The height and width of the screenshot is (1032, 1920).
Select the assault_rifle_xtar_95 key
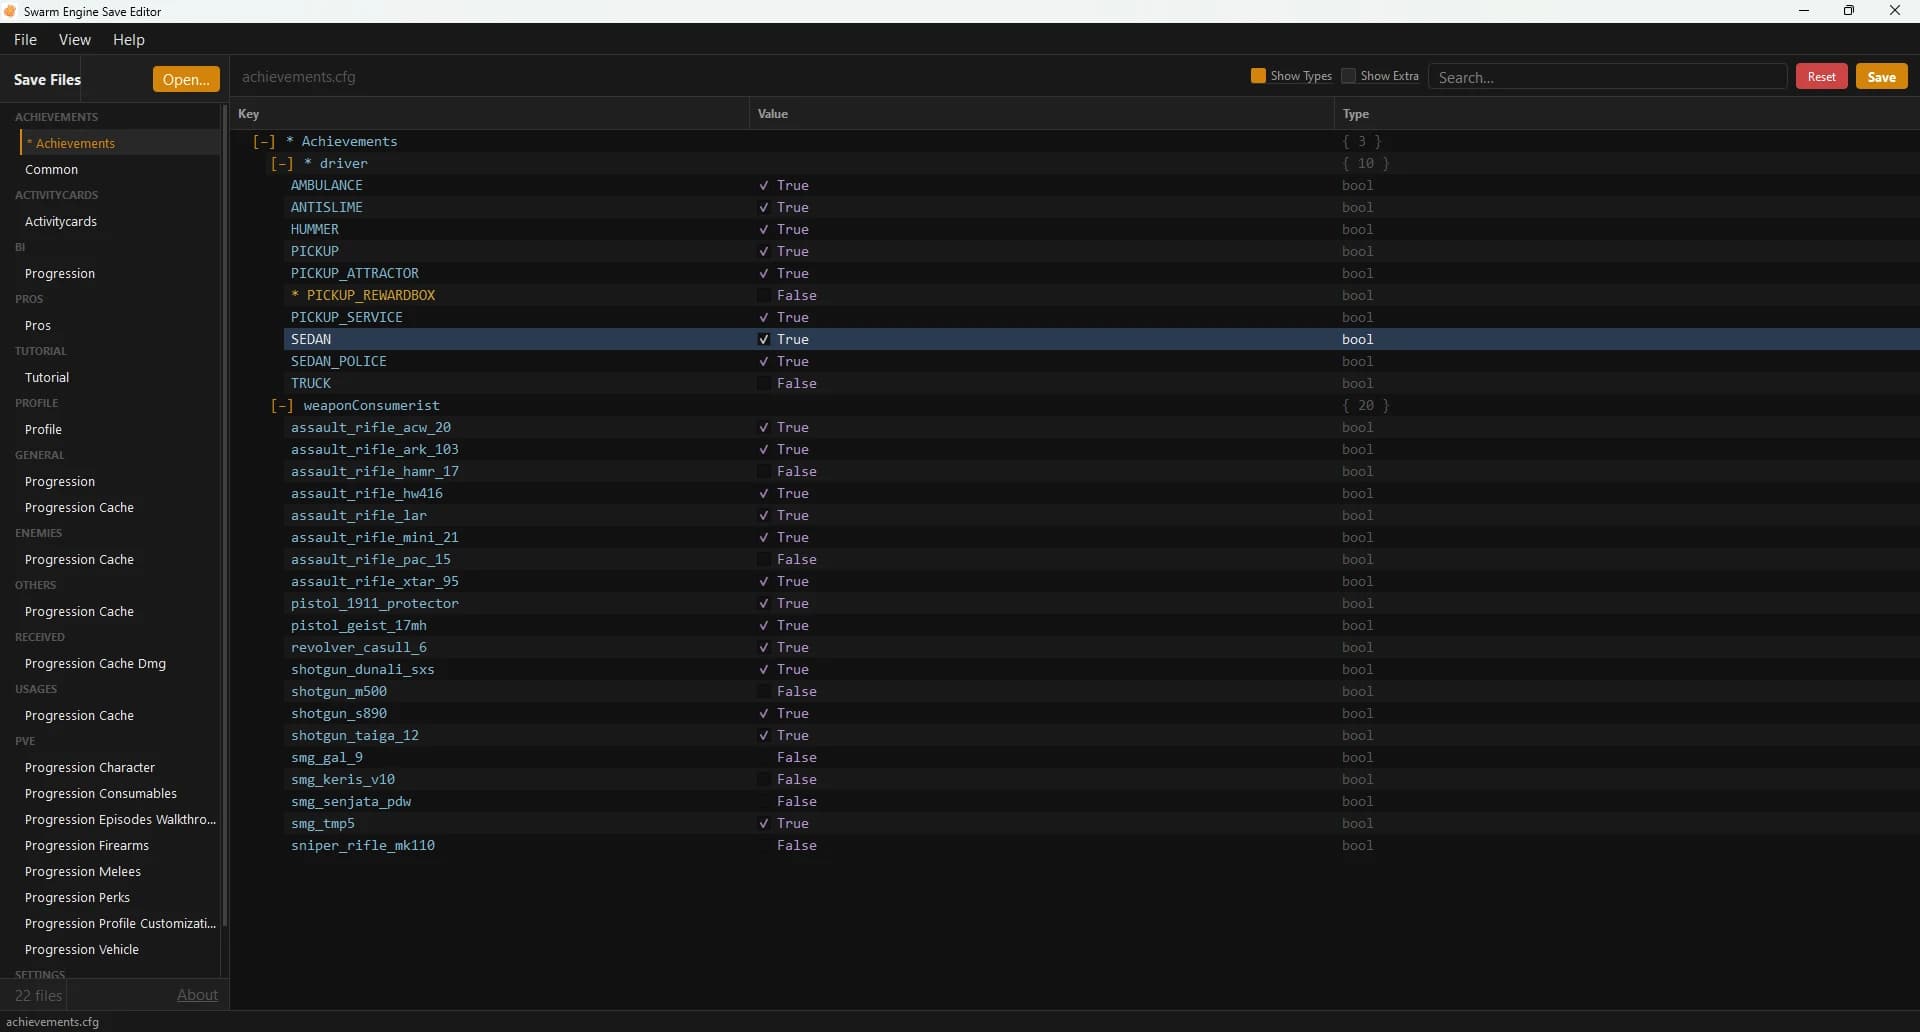point(375,581)
